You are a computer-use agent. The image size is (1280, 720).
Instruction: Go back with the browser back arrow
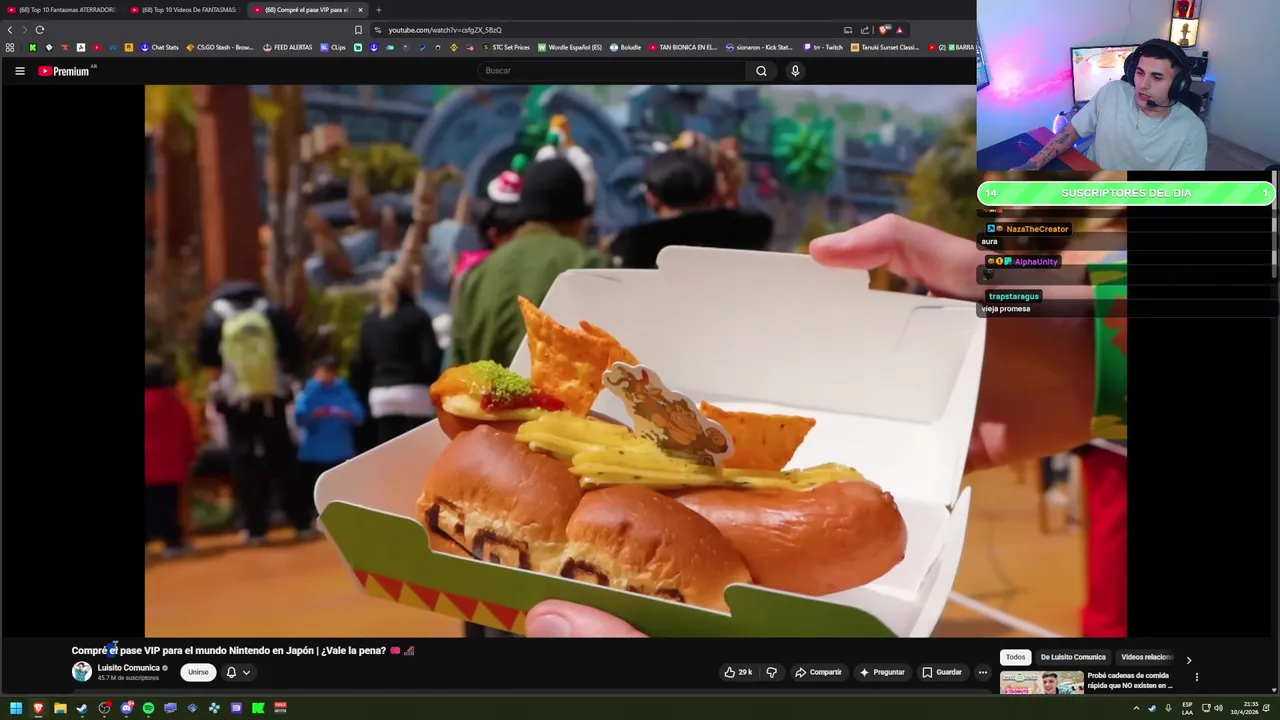(10, 30)
